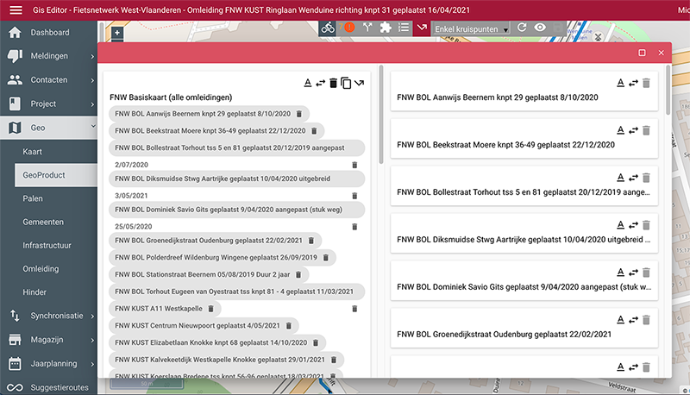Image resolution: width=690 pixels, height=395 pixels.
Task: Click swap arrows icon on Beekstraat Moere card
Action: coord(633,130)
